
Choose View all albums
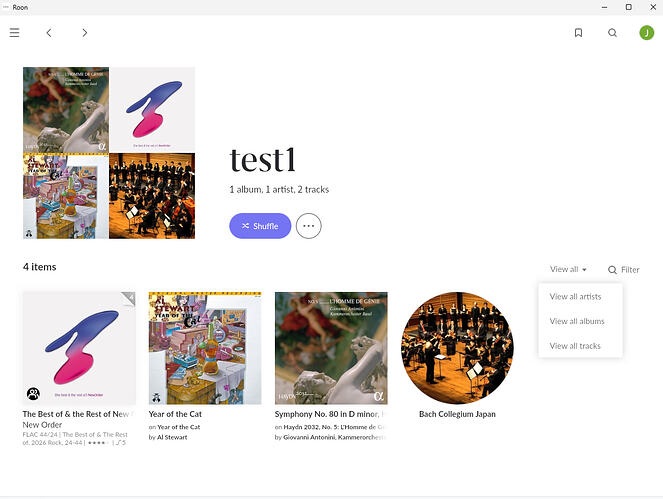pos(577,321)
